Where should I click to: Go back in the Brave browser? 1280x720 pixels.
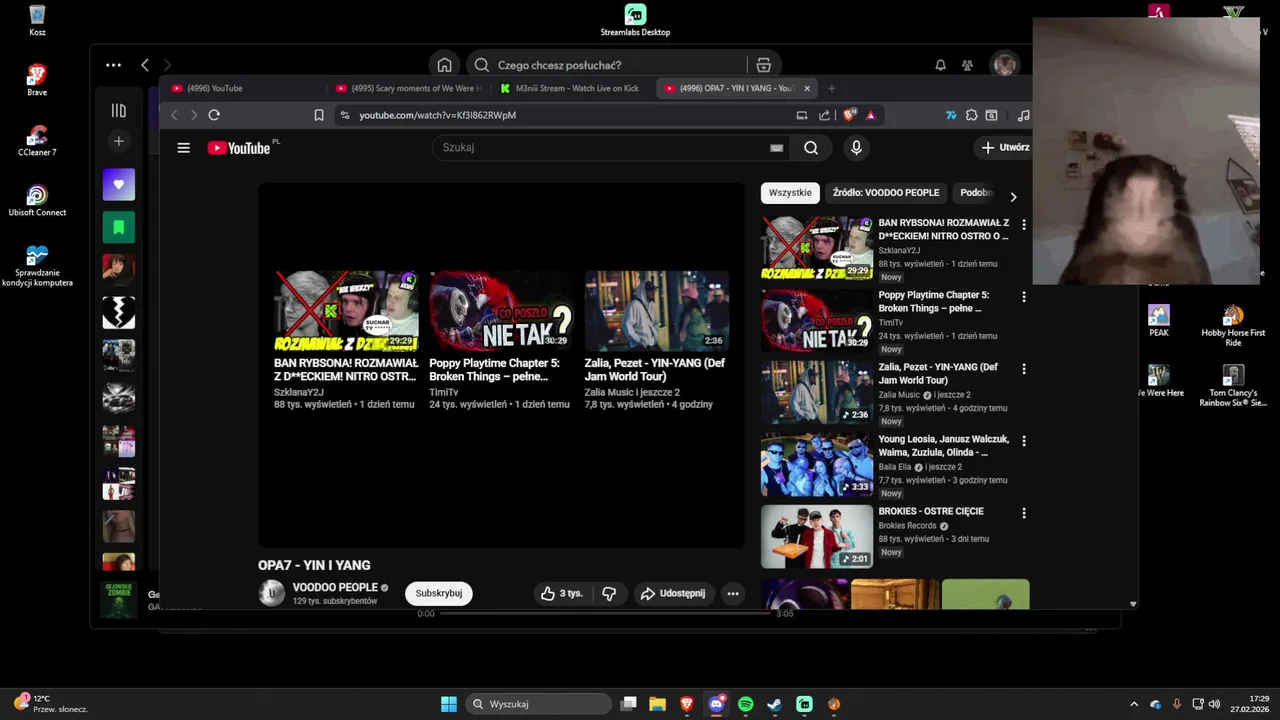pyautogui.click(x=174, y=115)
